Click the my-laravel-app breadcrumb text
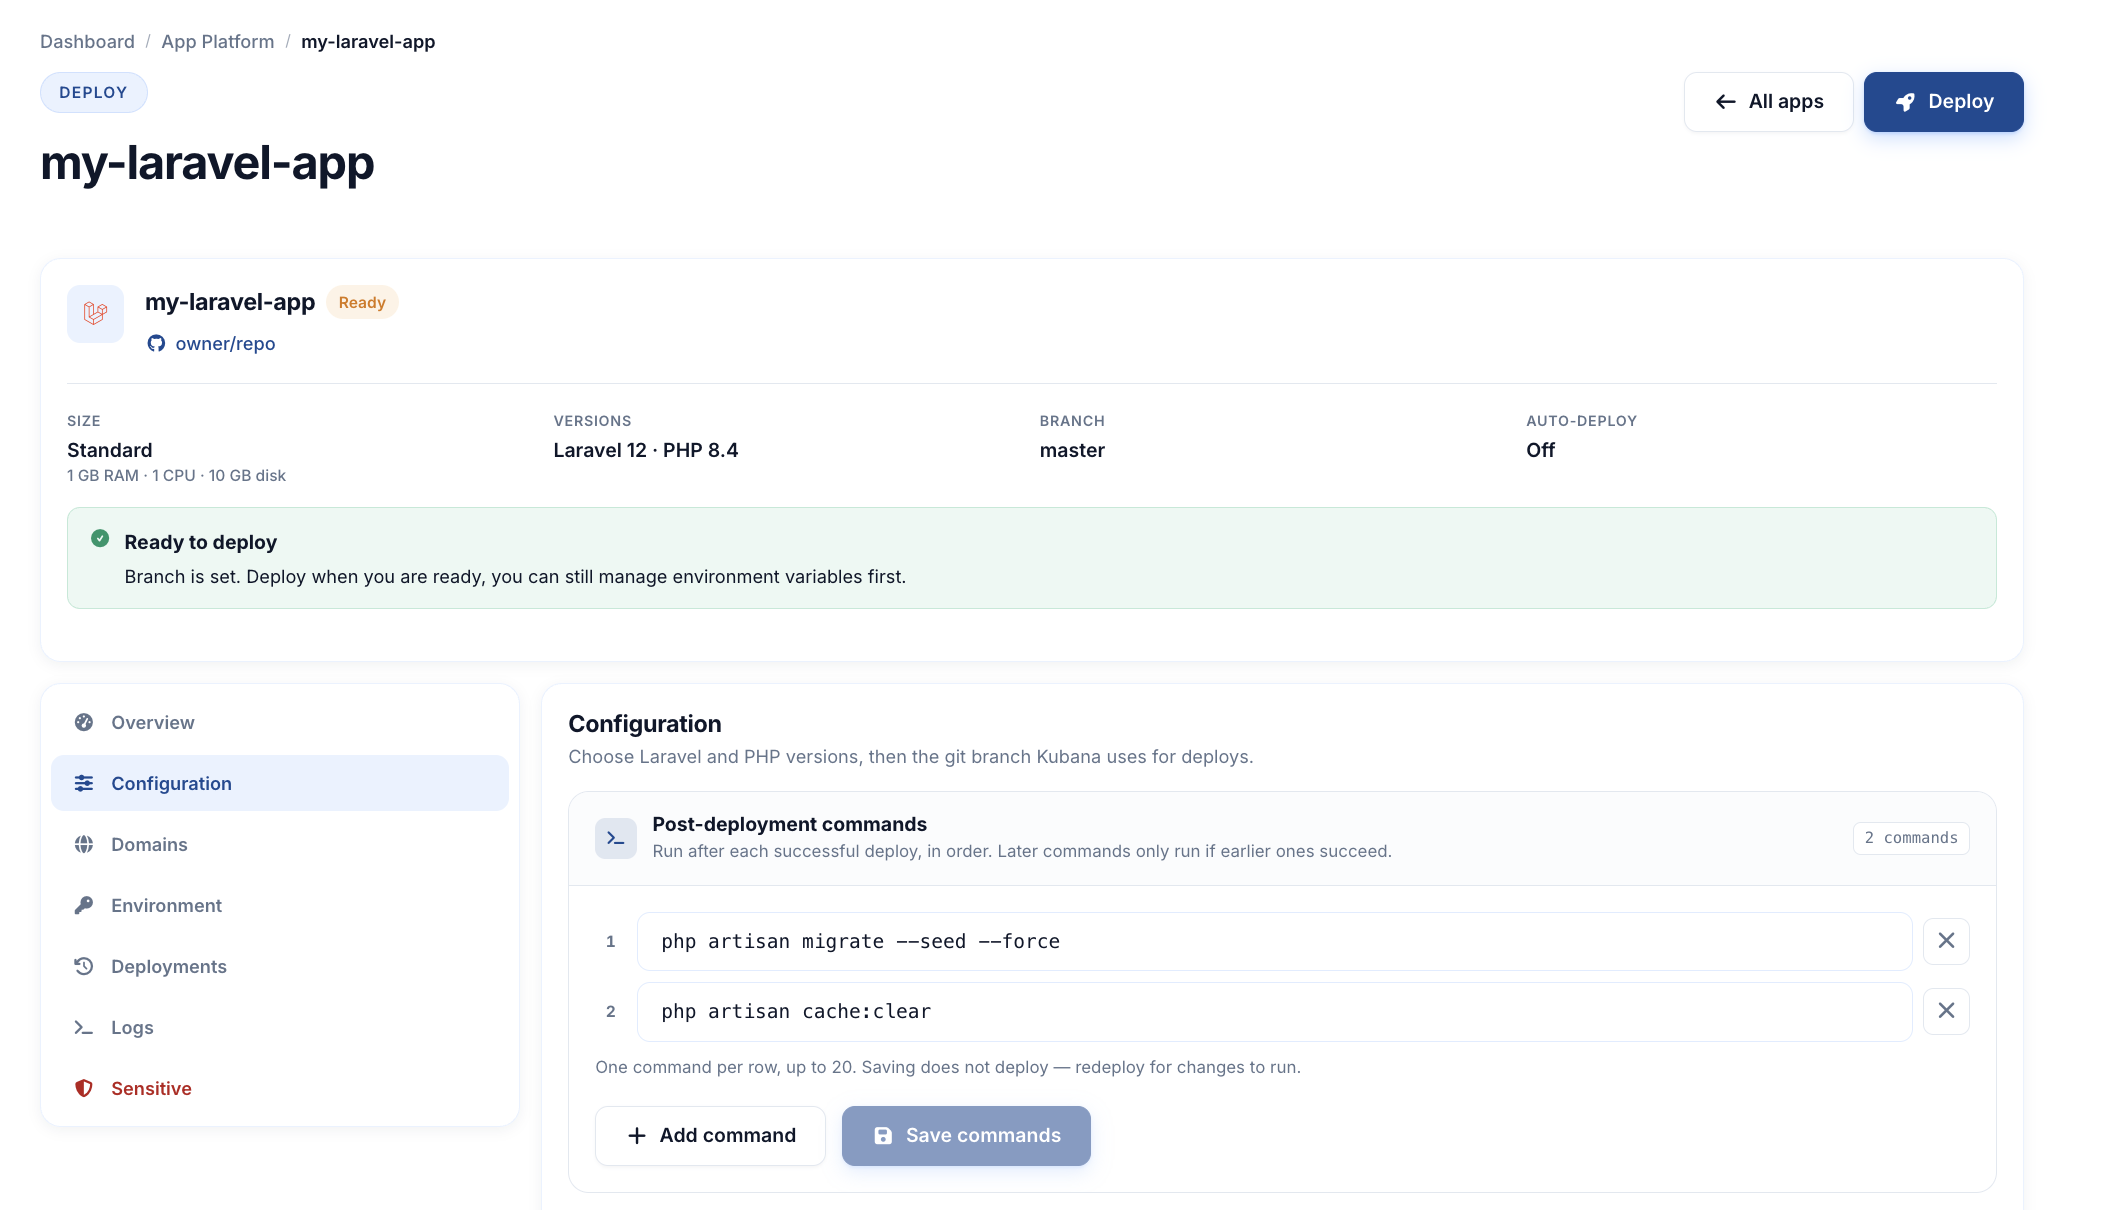This screenshot has width=2104, height=1210. point(368,42)
